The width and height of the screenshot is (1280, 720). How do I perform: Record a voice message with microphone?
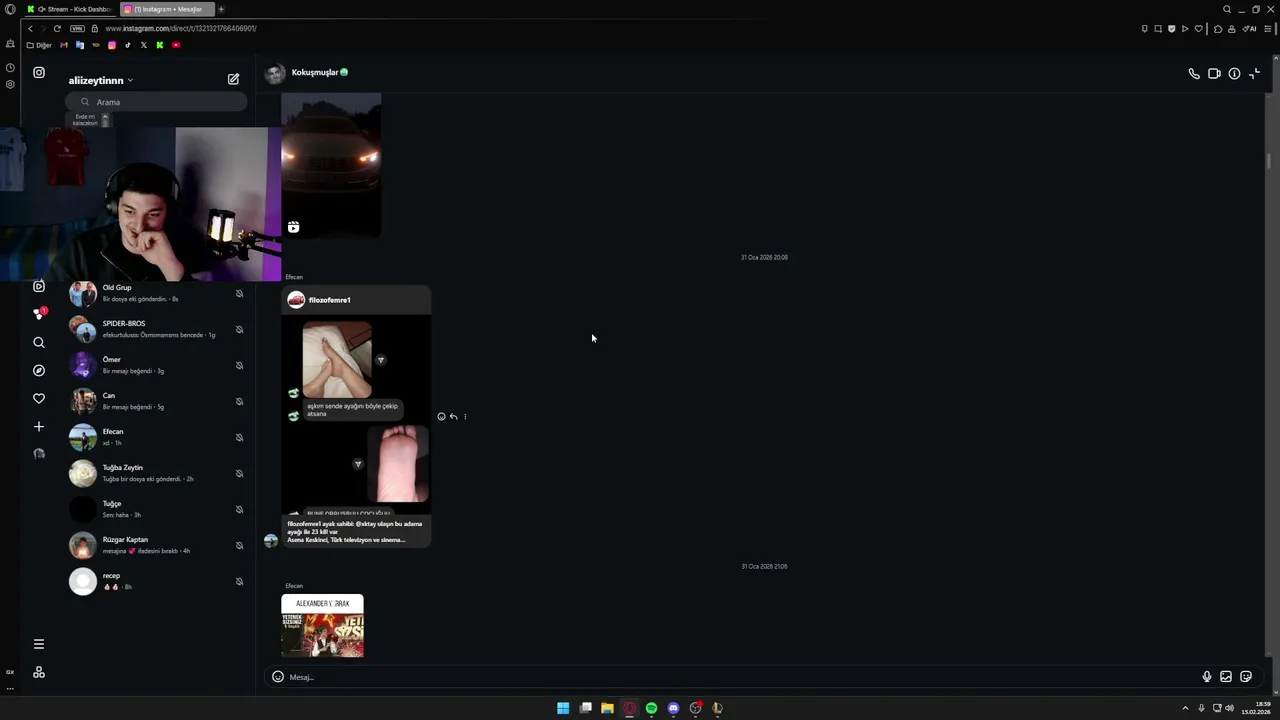1207,677
